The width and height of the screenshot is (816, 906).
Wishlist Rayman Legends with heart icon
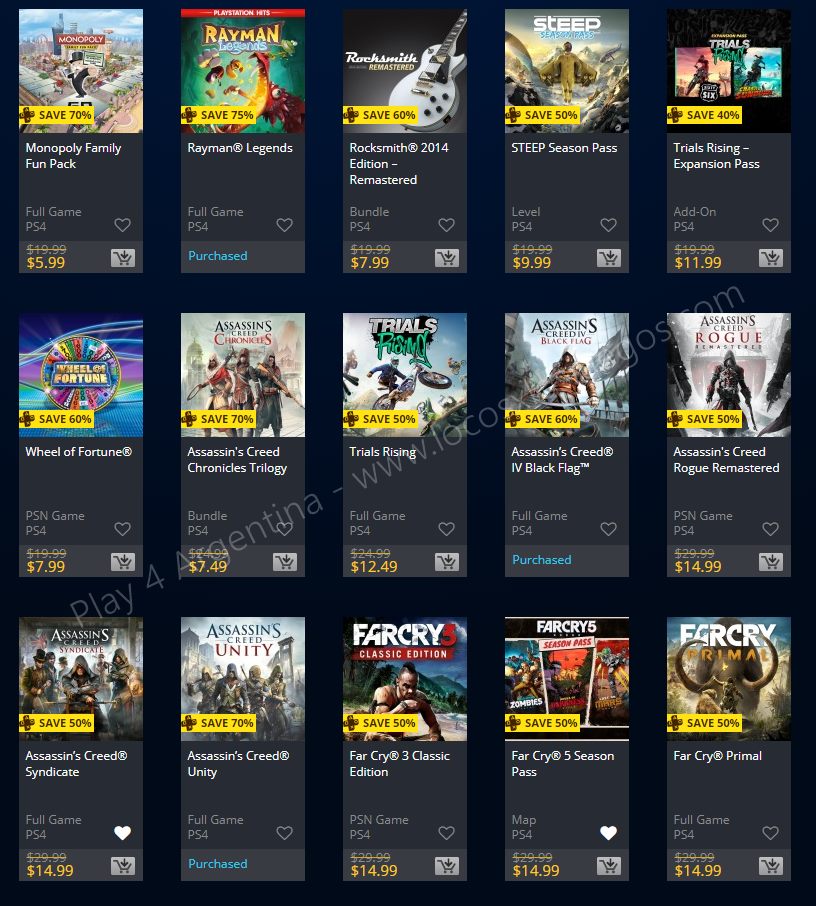coord(284,225)
